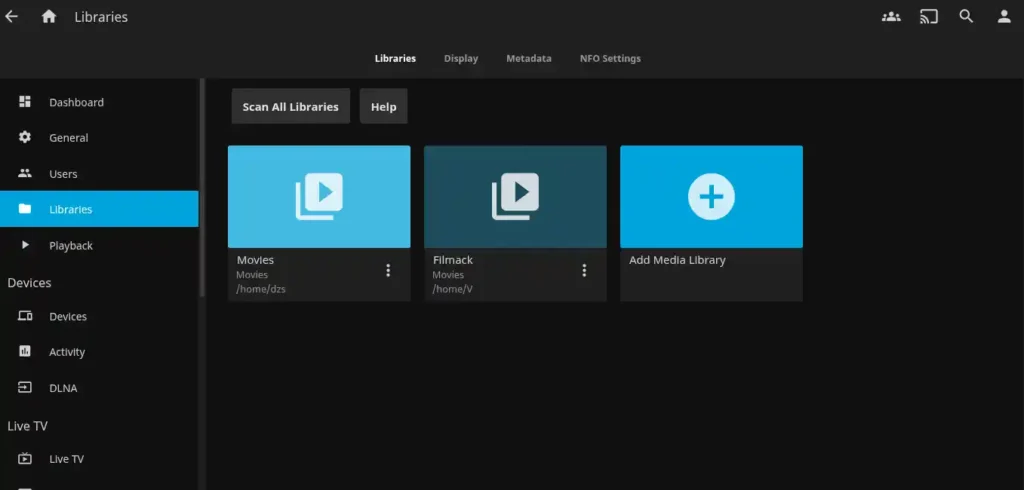Image resolution: width=1024 pixels, height=490 pixels.
Task: Switch to the Libraries tab
Action: coord(395,58)
